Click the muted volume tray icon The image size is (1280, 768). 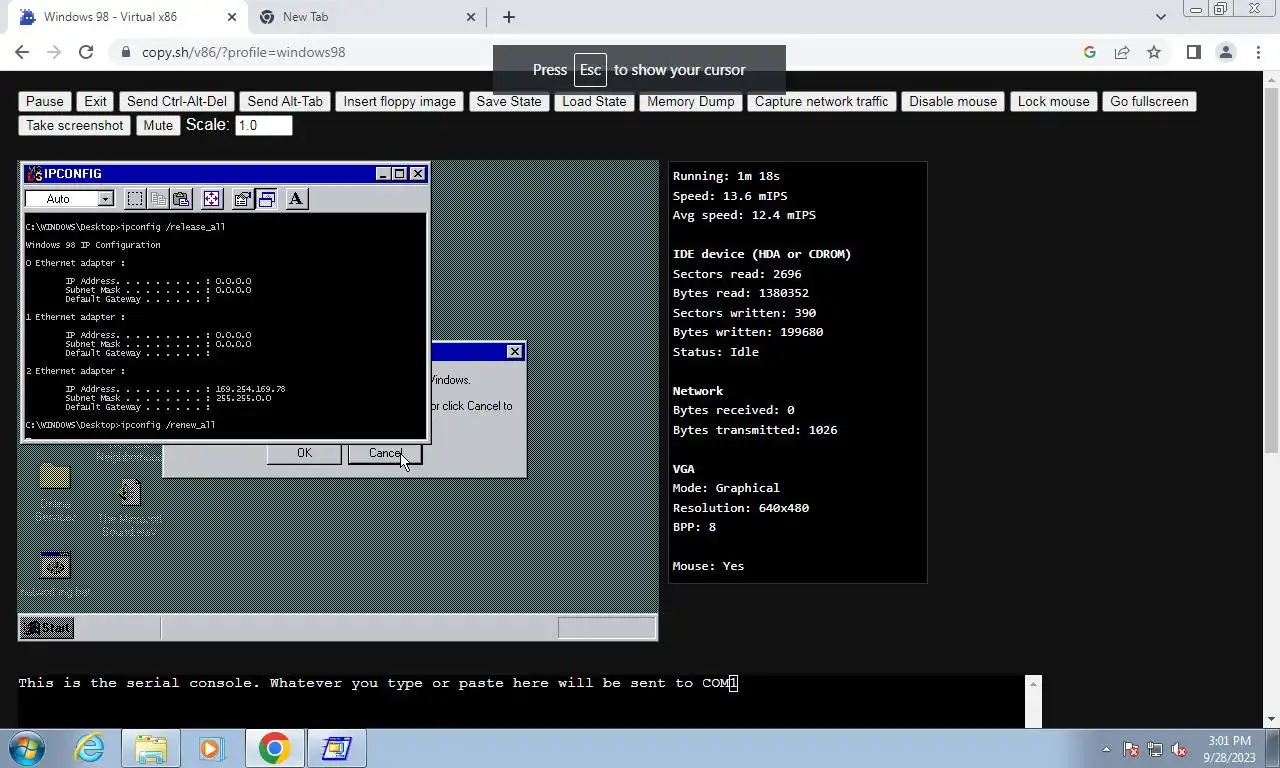(1179, 749)
